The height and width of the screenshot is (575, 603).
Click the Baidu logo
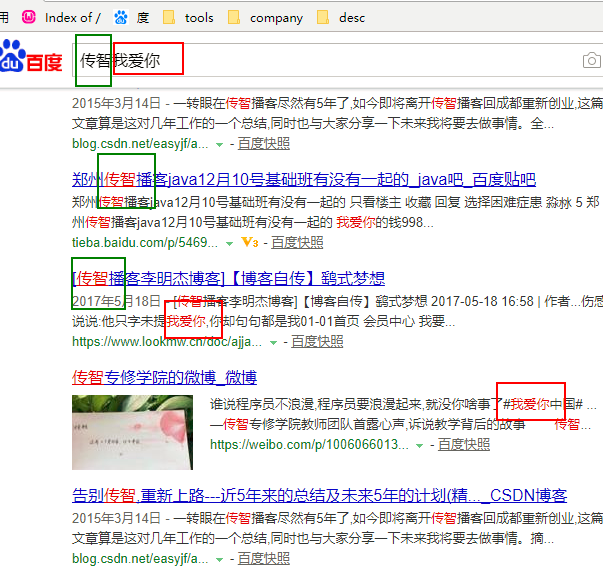(x=32, y=61)
